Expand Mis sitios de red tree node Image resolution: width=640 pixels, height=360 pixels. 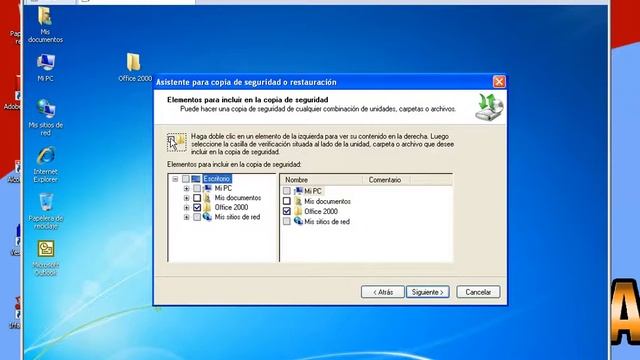click(x=187, y=217)
